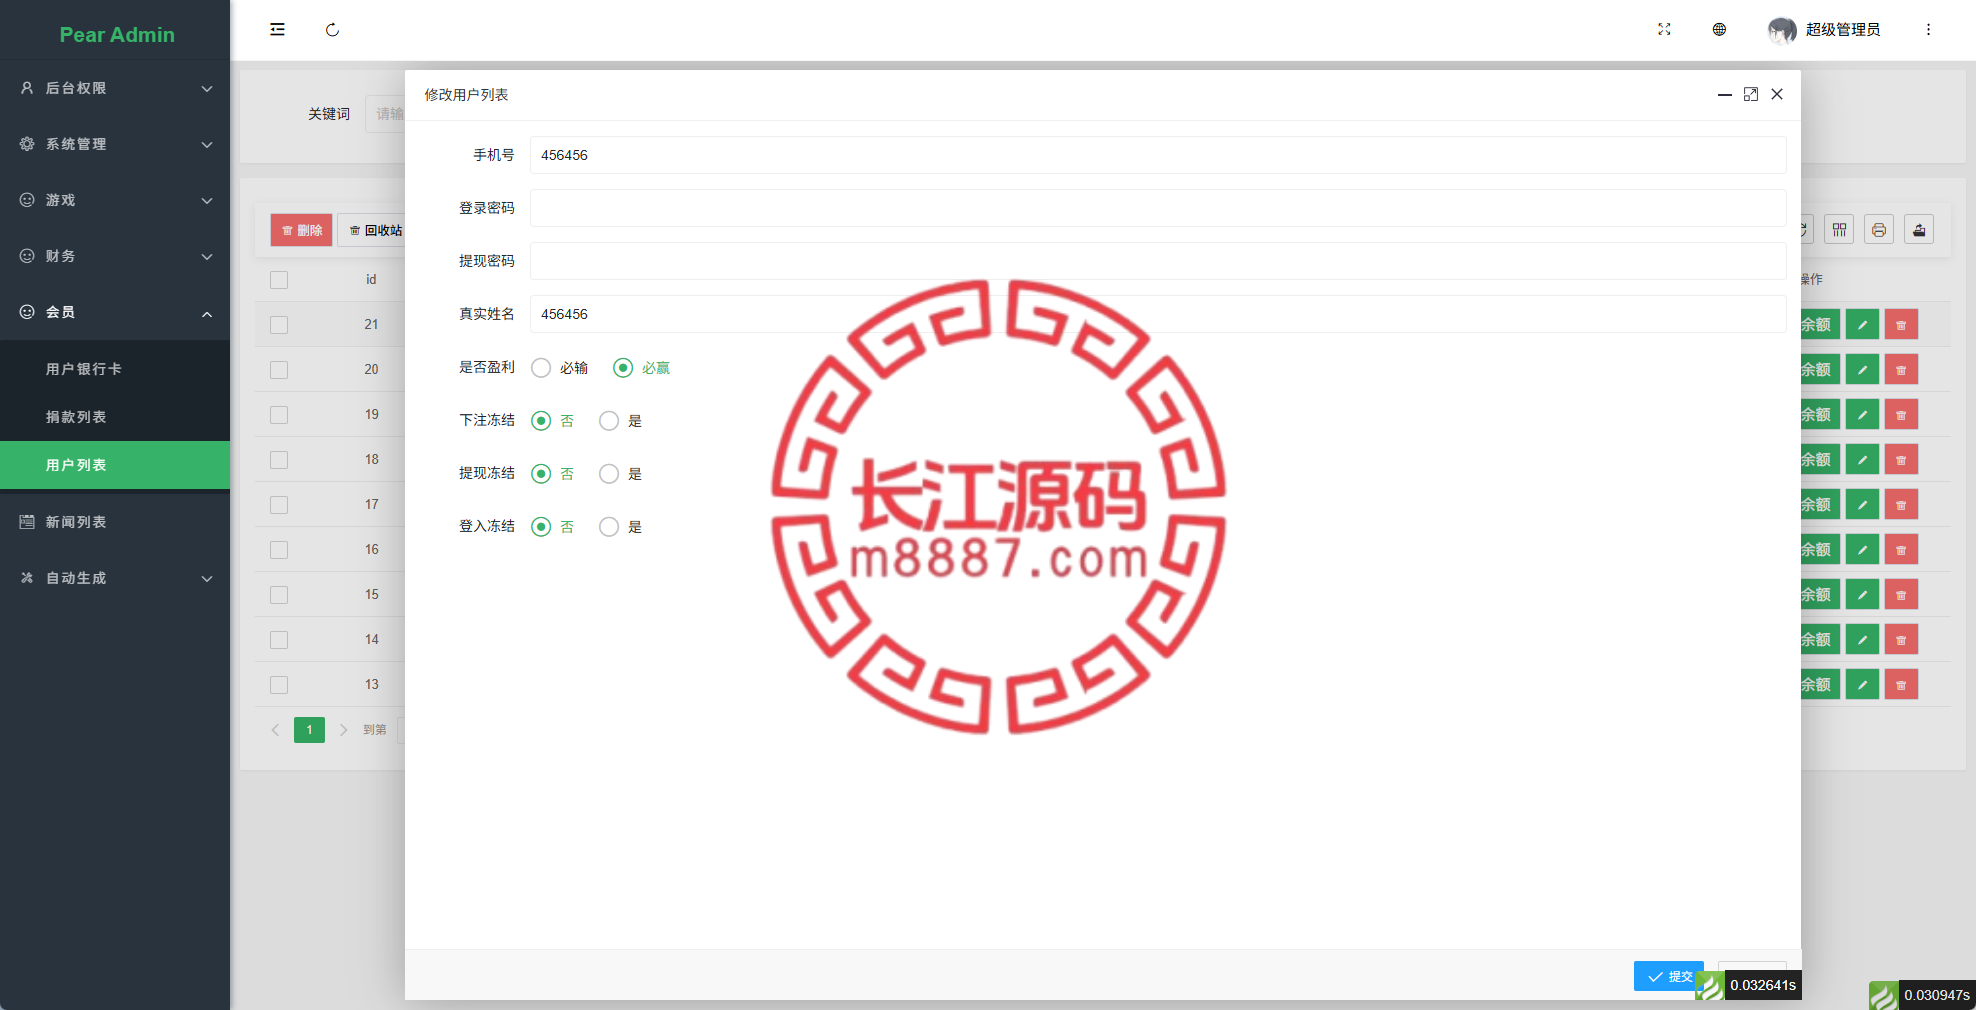
Task: Tick the checkbox for row id 19
Action: pyautogui.click(x=279, y=415)
